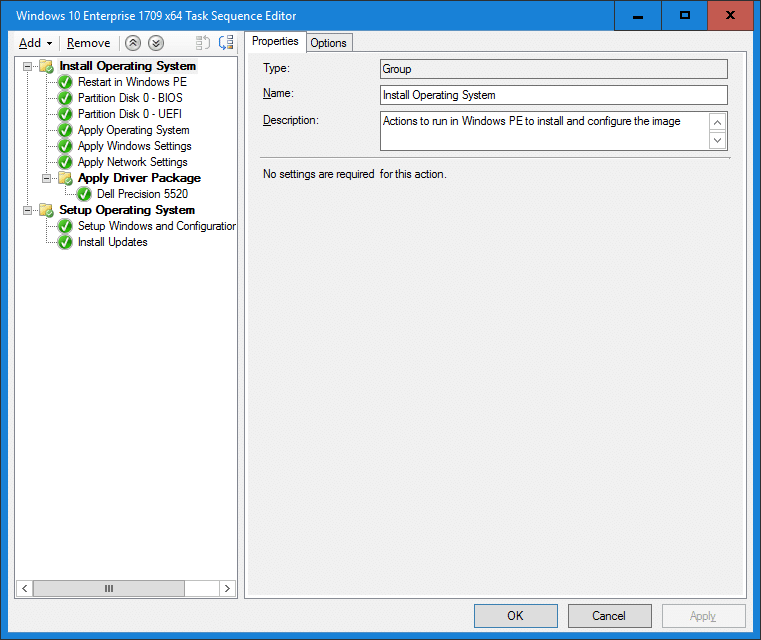Image resolution: width=761 pixels, height=640 pixels.
Task: Click the move step down arrow icon
Action: point(156,43)
